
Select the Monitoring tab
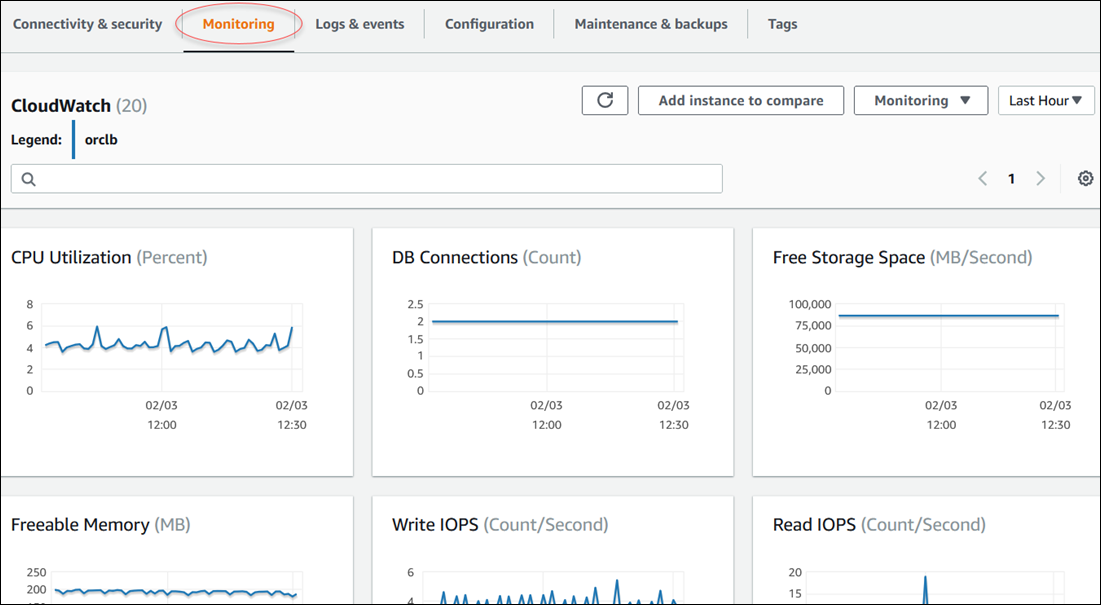[238, 24]
